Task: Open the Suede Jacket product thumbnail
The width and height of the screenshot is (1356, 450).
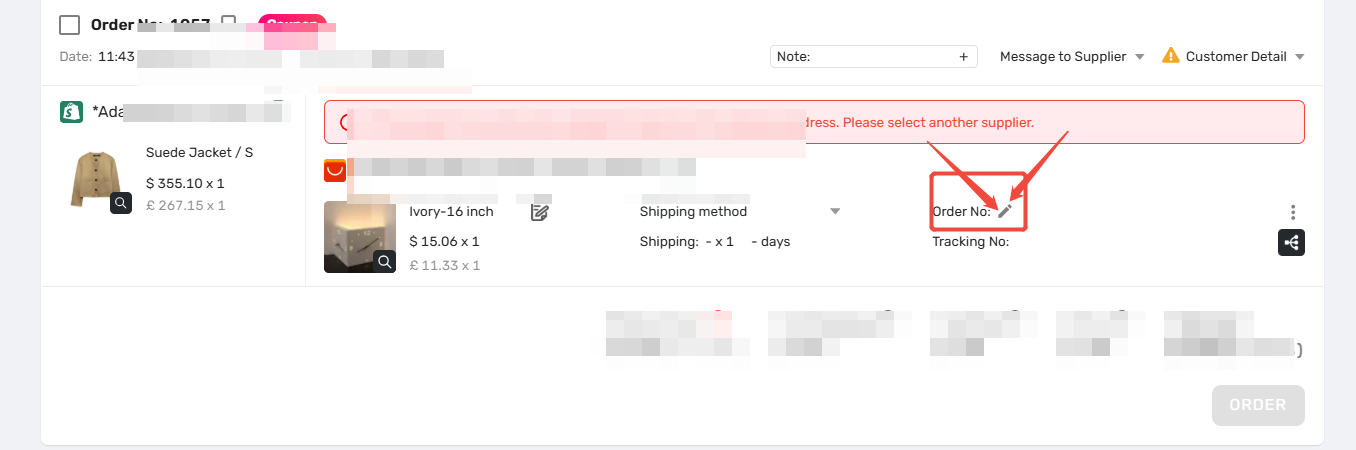Action: point(96,180)
